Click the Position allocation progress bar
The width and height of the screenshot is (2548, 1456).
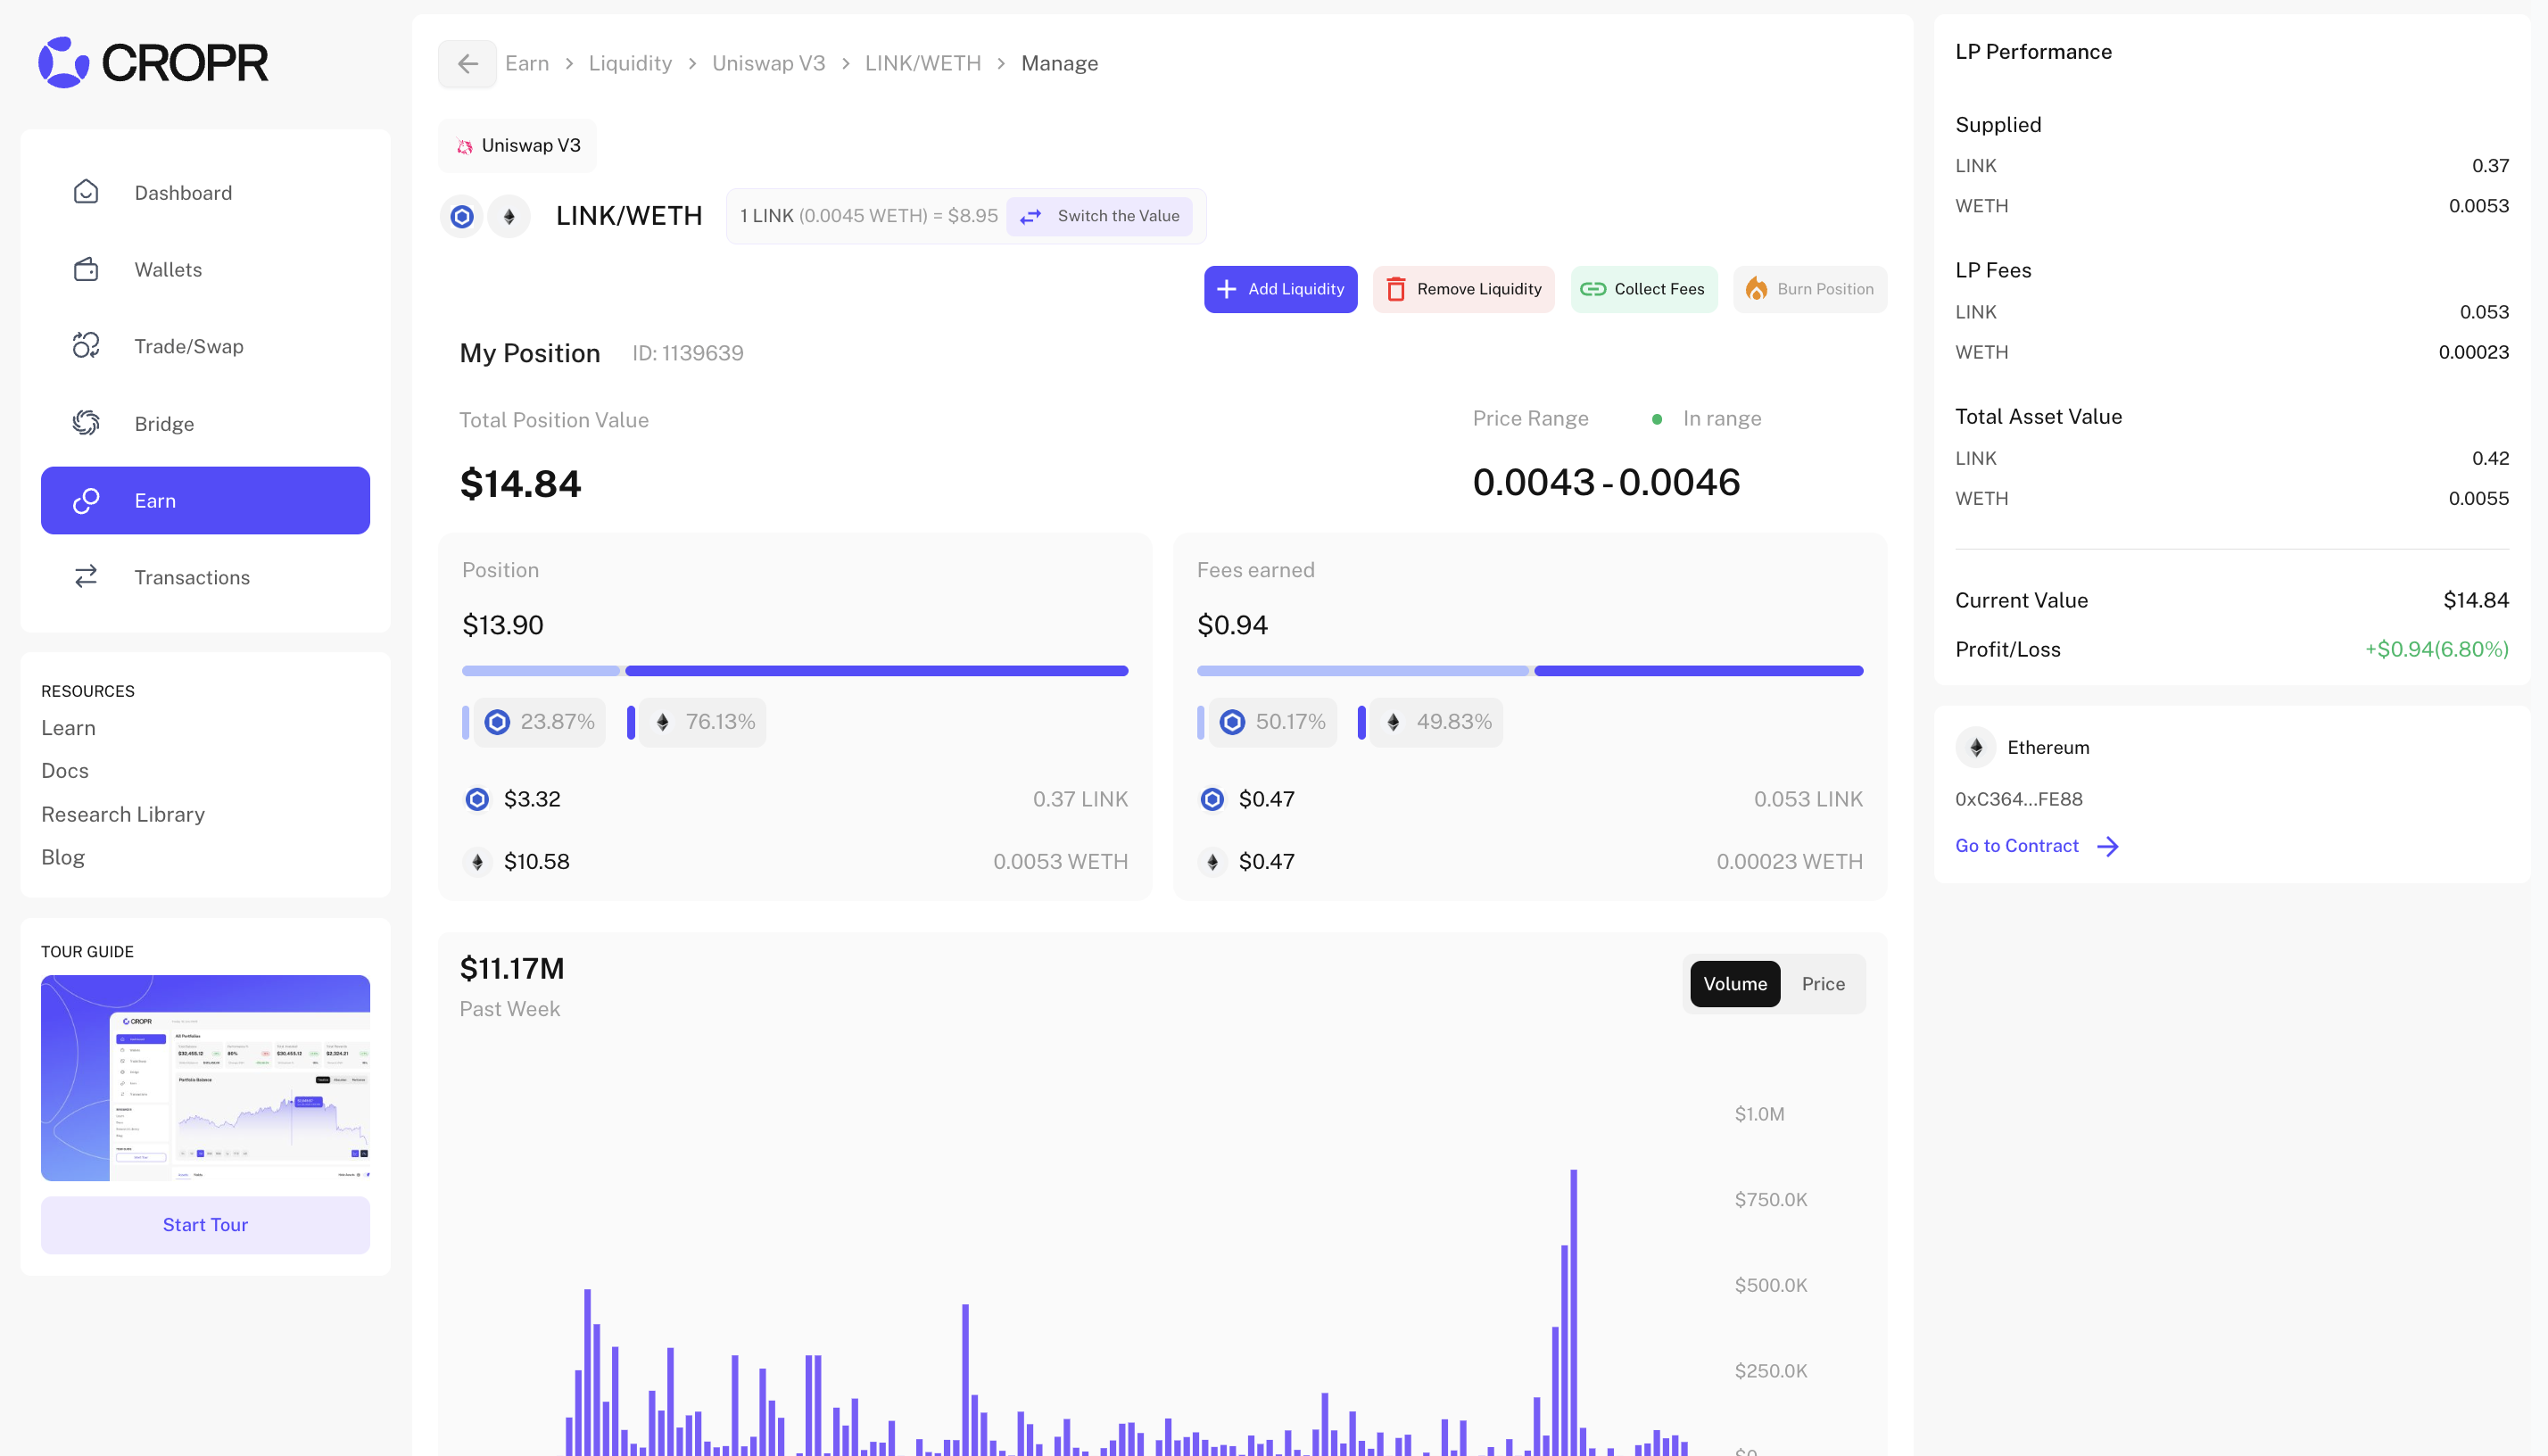795,671
